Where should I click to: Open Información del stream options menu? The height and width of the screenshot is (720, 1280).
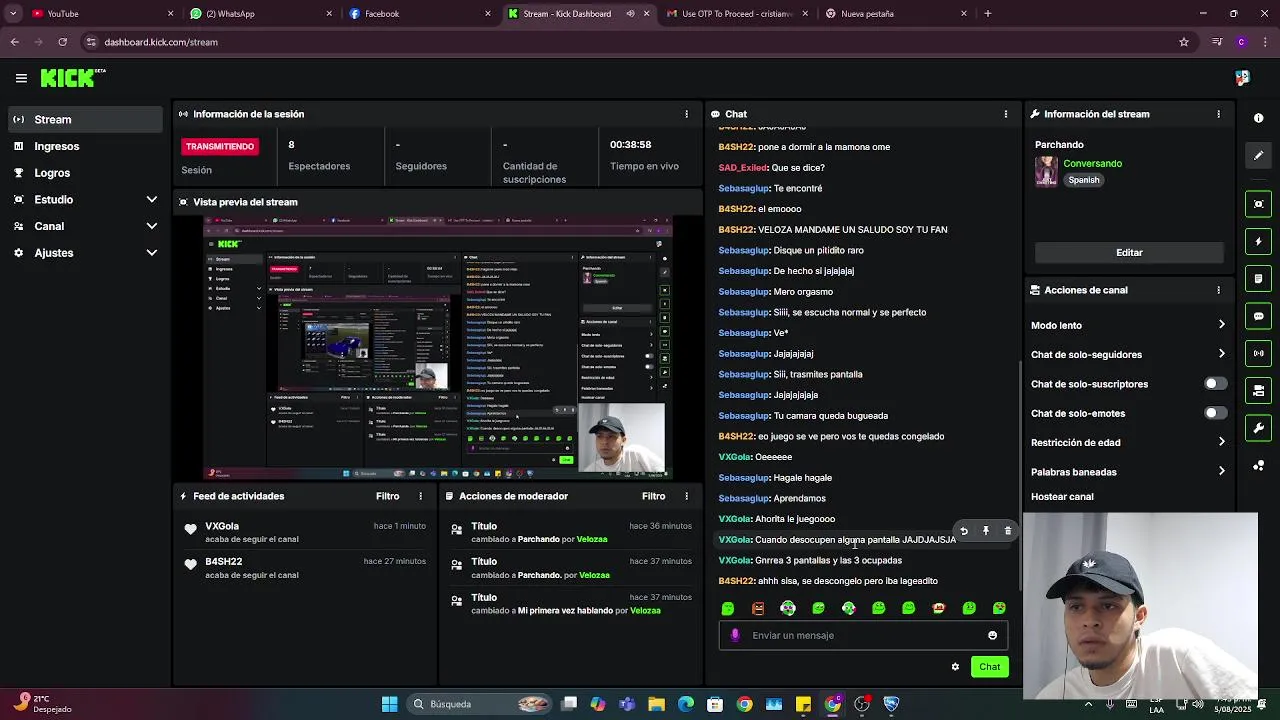[1218, 114]
